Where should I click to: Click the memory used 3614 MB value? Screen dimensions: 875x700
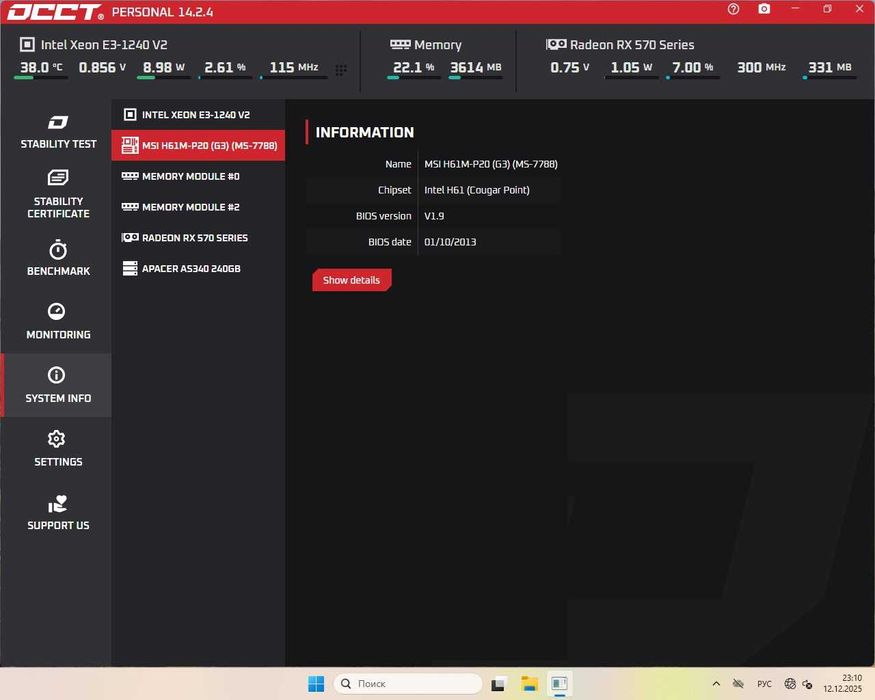475,68
